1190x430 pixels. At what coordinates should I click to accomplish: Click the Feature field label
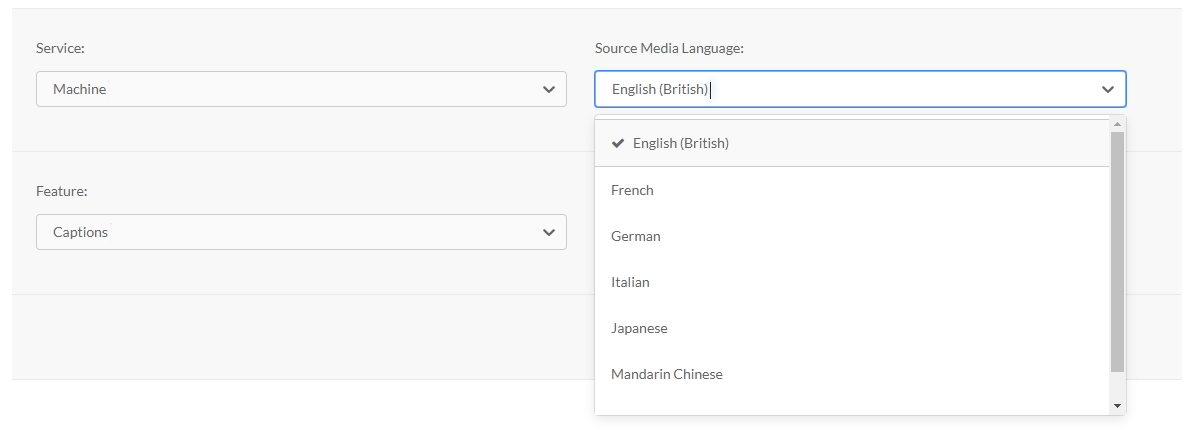[x=62, y=191]
